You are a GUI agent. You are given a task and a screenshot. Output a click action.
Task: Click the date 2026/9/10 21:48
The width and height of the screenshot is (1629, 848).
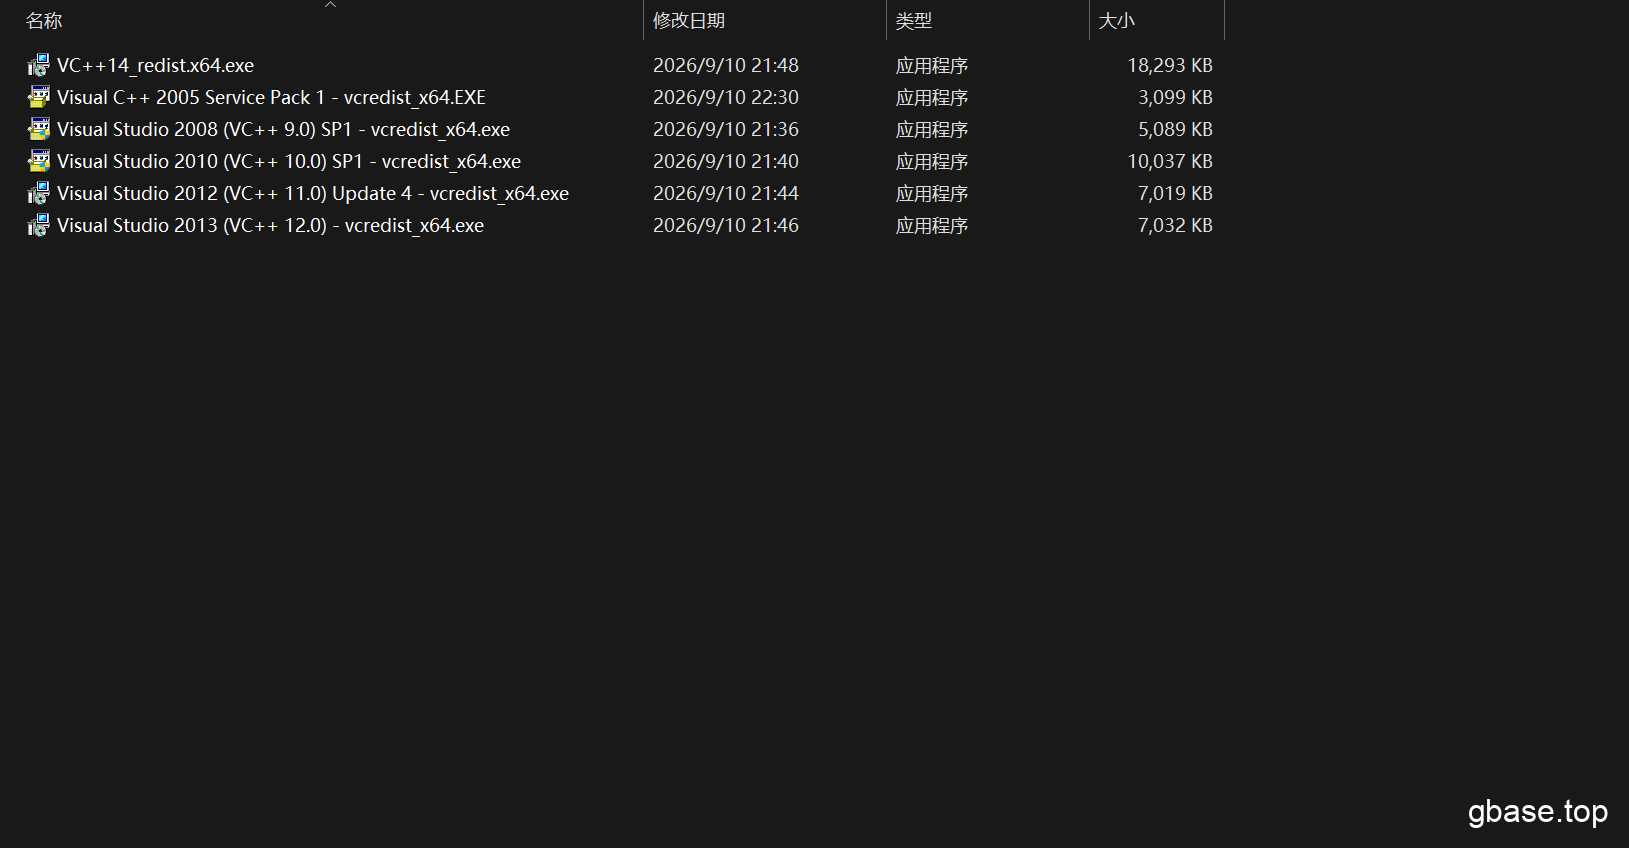point(726,65)
